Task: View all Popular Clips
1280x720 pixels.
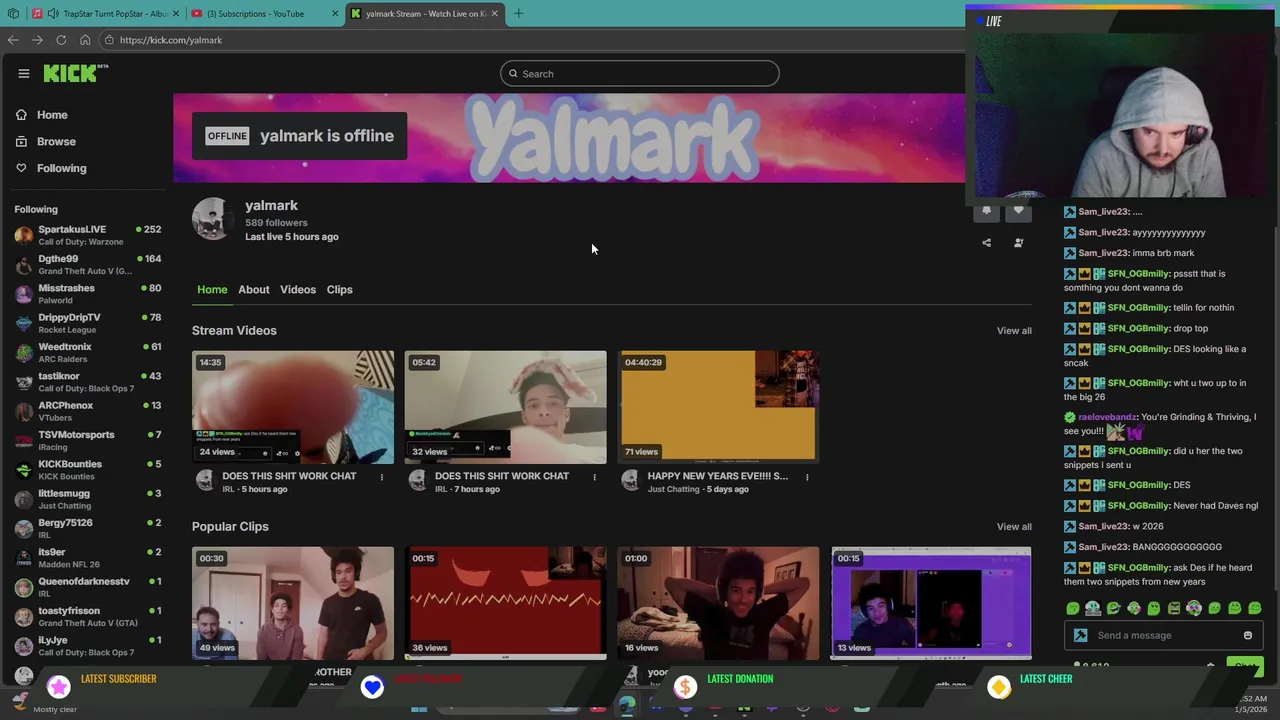Action: (x=1014, y=527)
